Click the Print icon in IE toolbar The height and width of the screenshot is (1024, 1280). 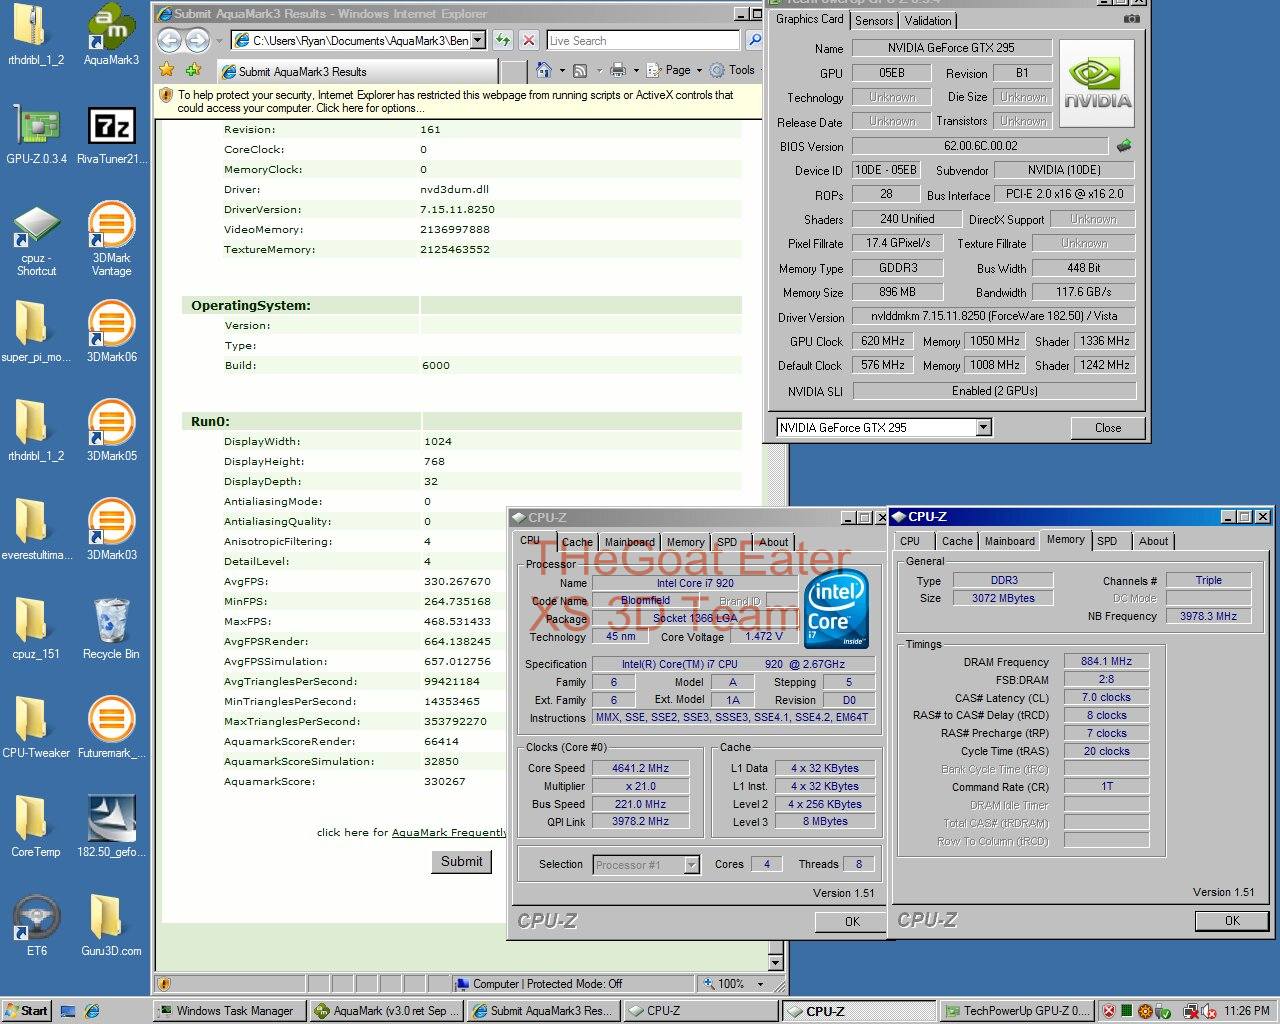(617, 70)
